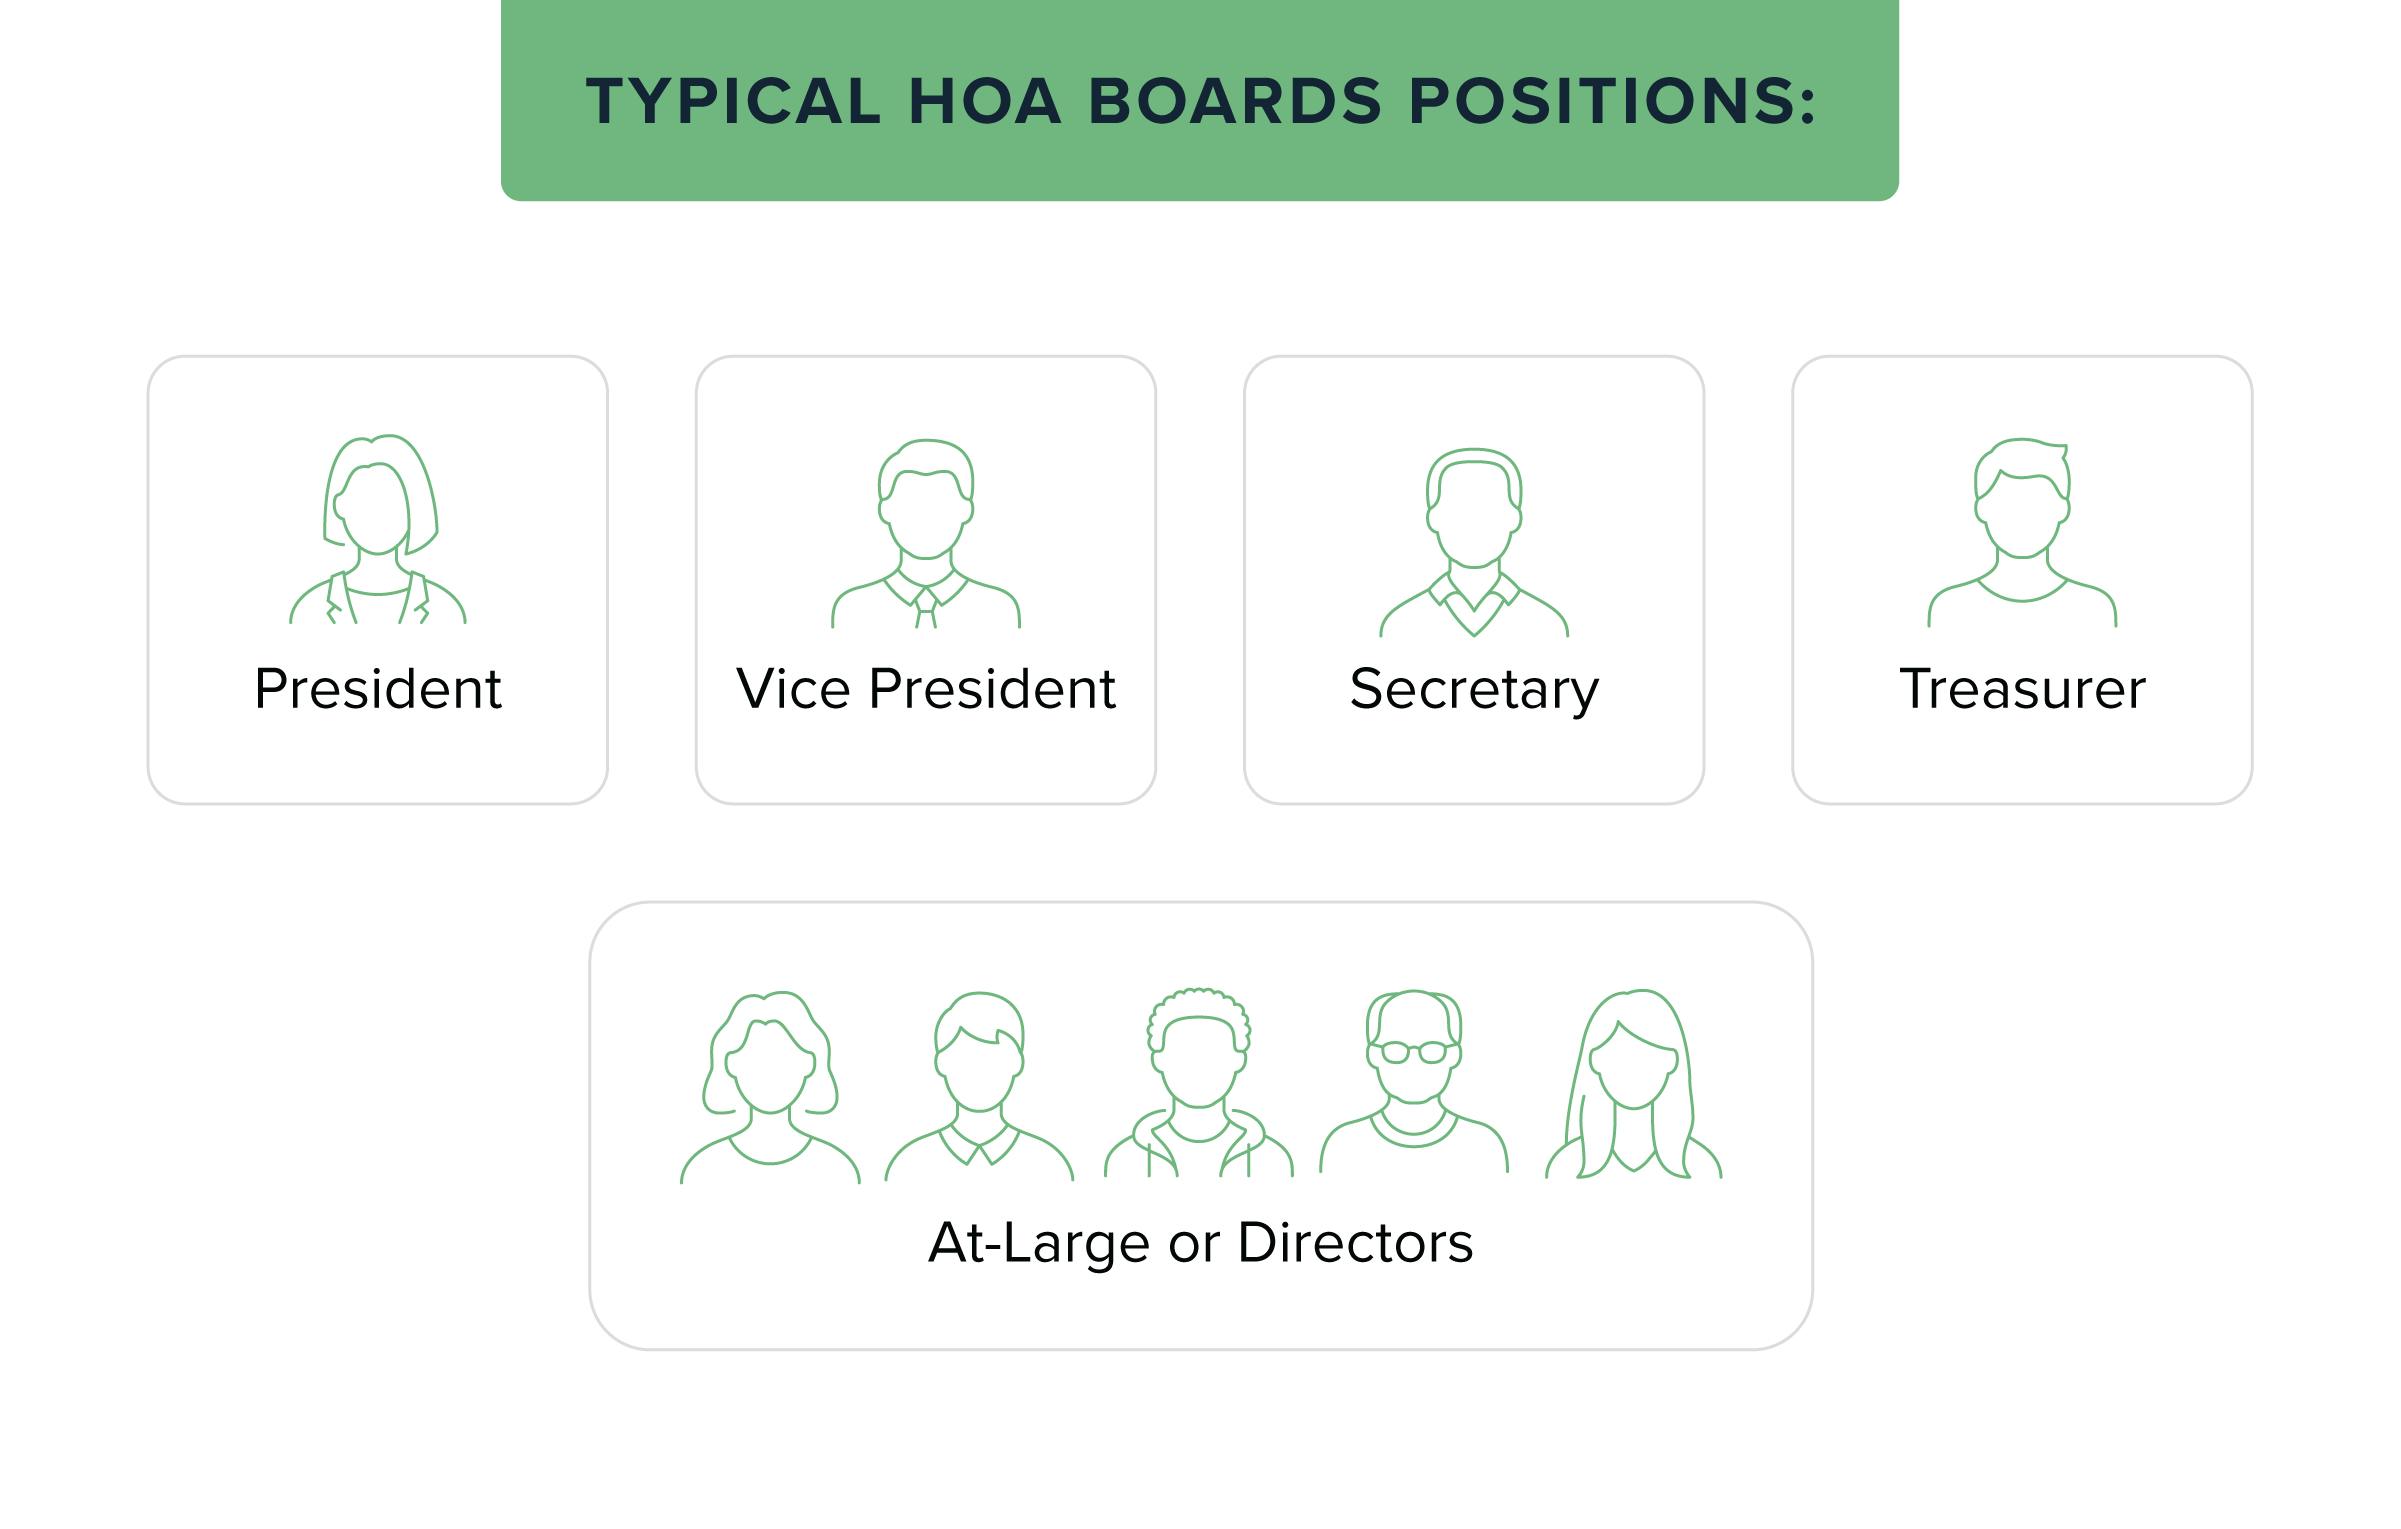Select the word "HOA" in the banner
This screenshot has height=1529, width=2401.
coord(984,101)
